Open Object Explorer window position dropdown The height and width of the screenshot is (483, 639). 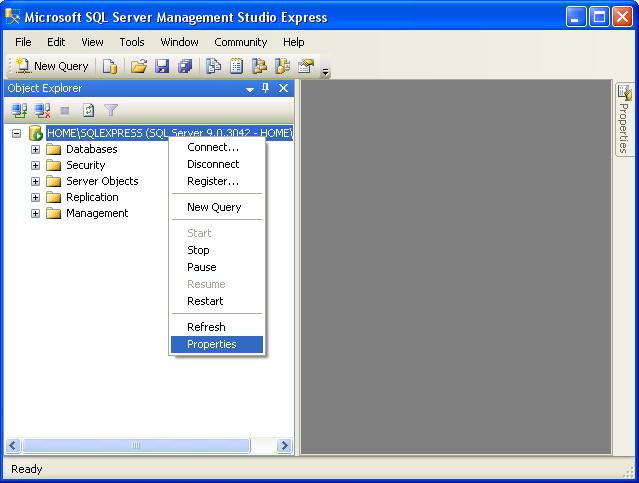coord(250,89)
